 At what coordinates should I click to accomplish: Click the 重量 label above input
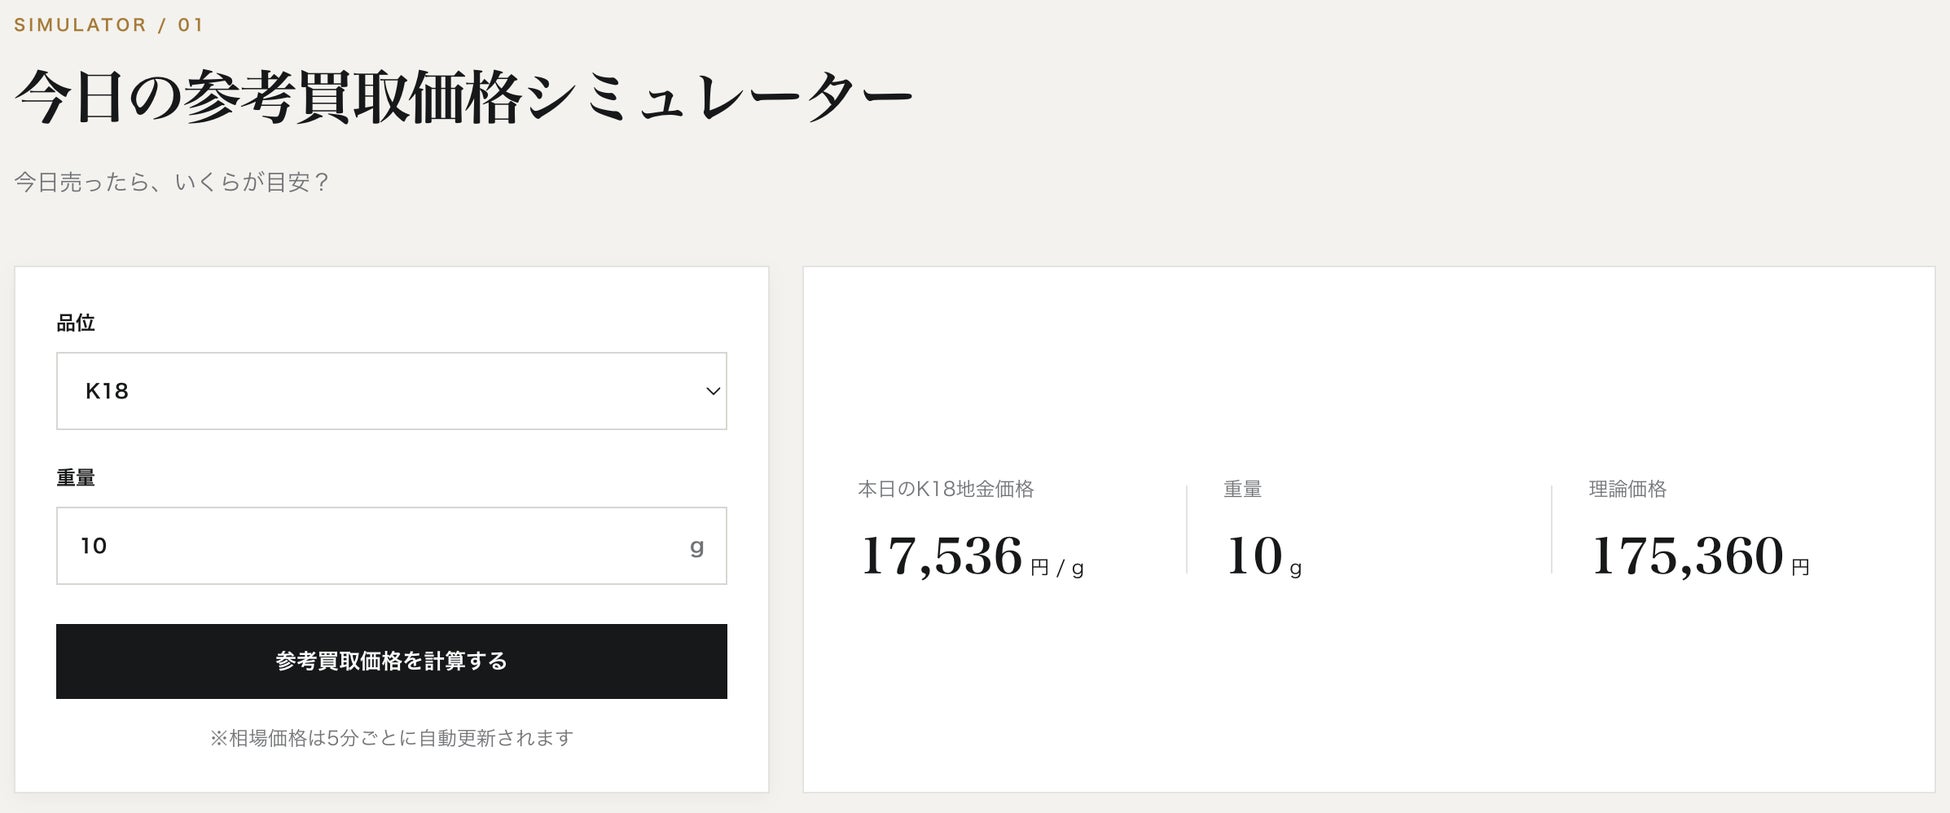(x=76, y=478)
